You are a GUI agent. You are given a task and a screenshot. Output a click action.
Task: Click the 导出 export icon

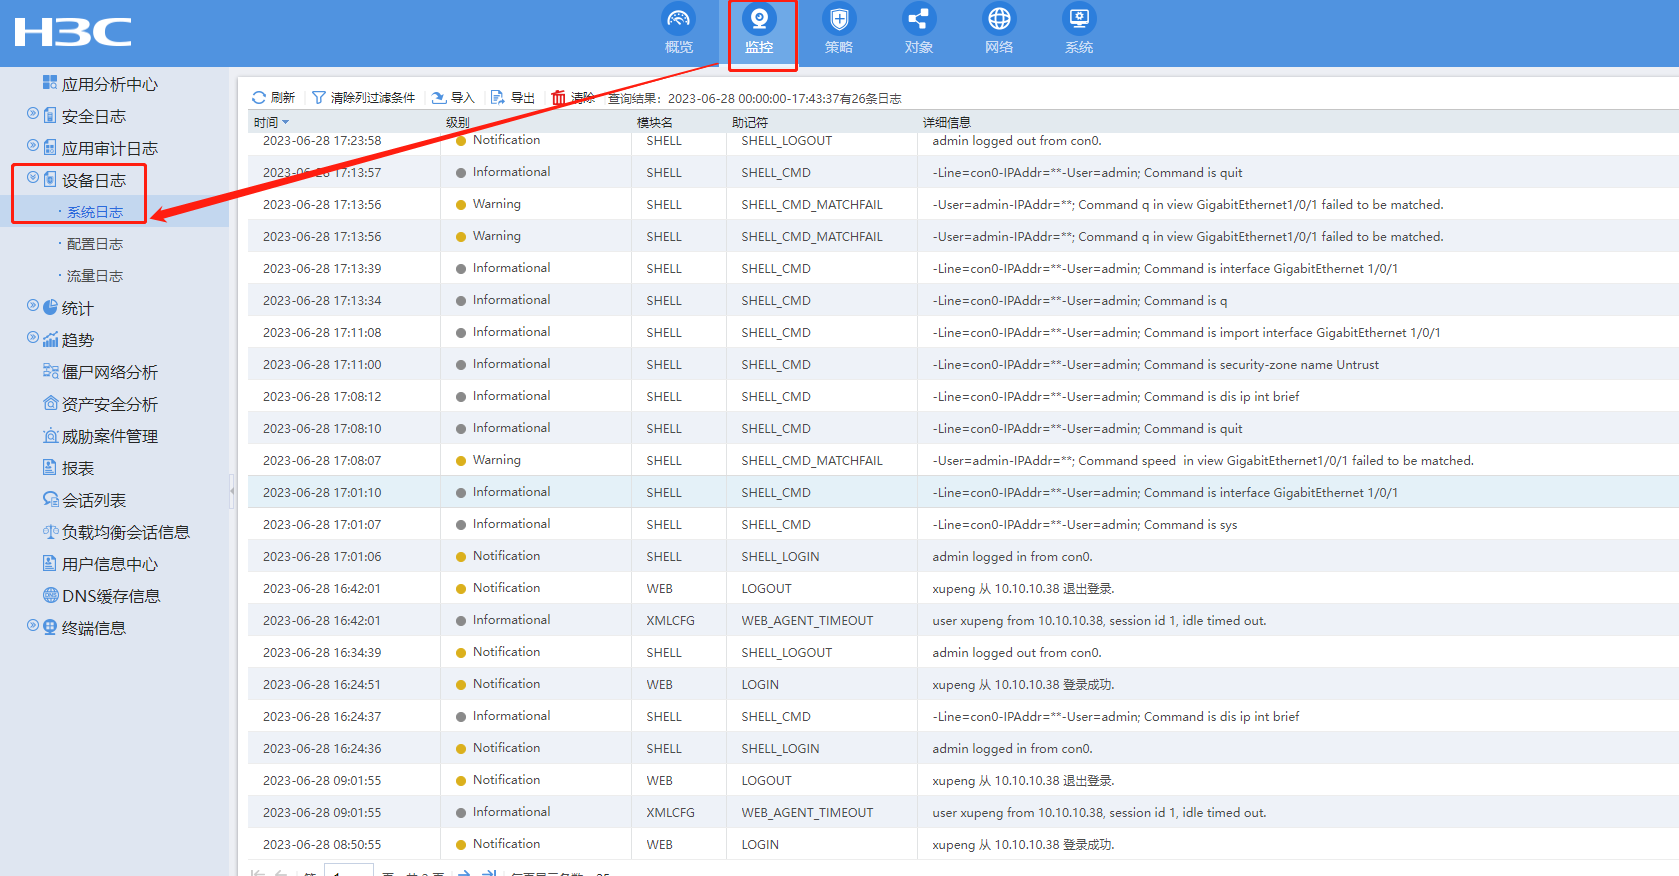(x=498, y=98)
